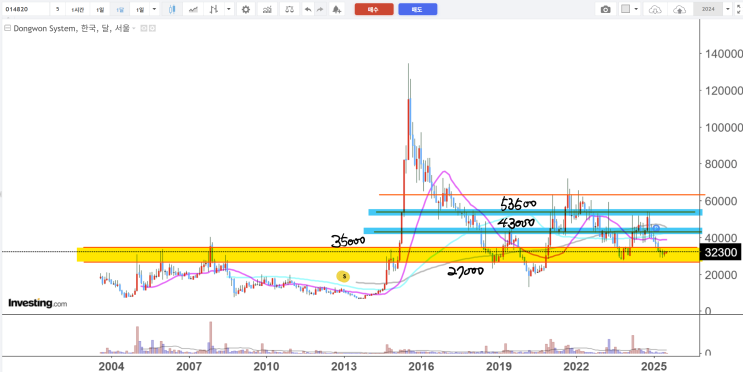743x372 pixels.
Task: Redo the chart action
Action: point(320,9)
